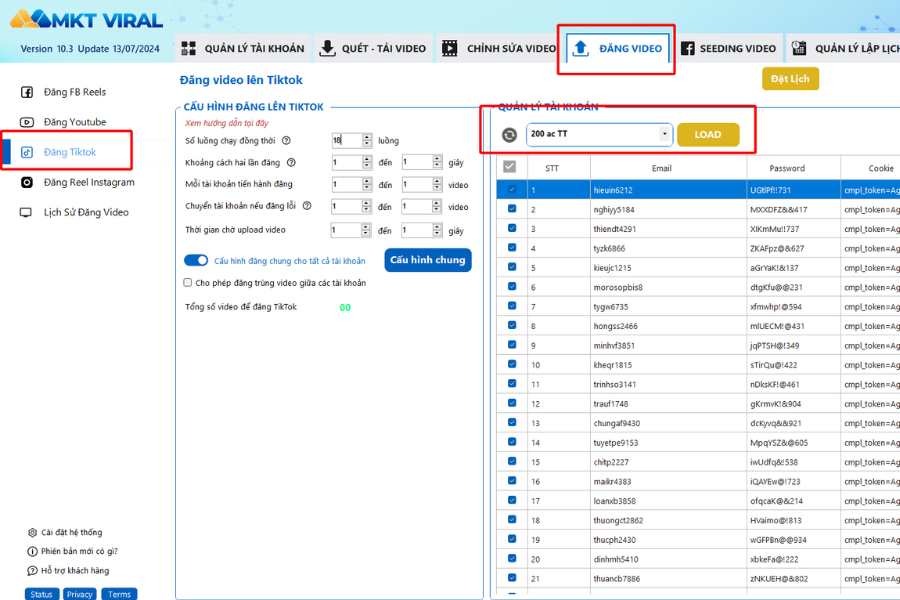Click the Password column header
The image size is (900, 600).
[793, 168]
